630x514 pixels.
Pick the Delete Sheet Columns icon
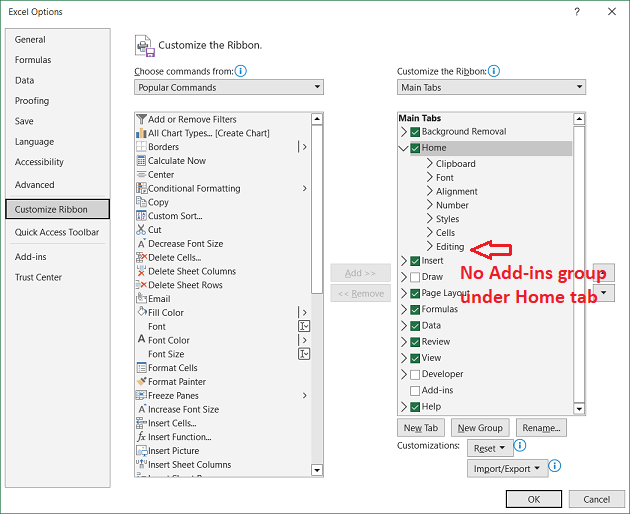[141, 271]
